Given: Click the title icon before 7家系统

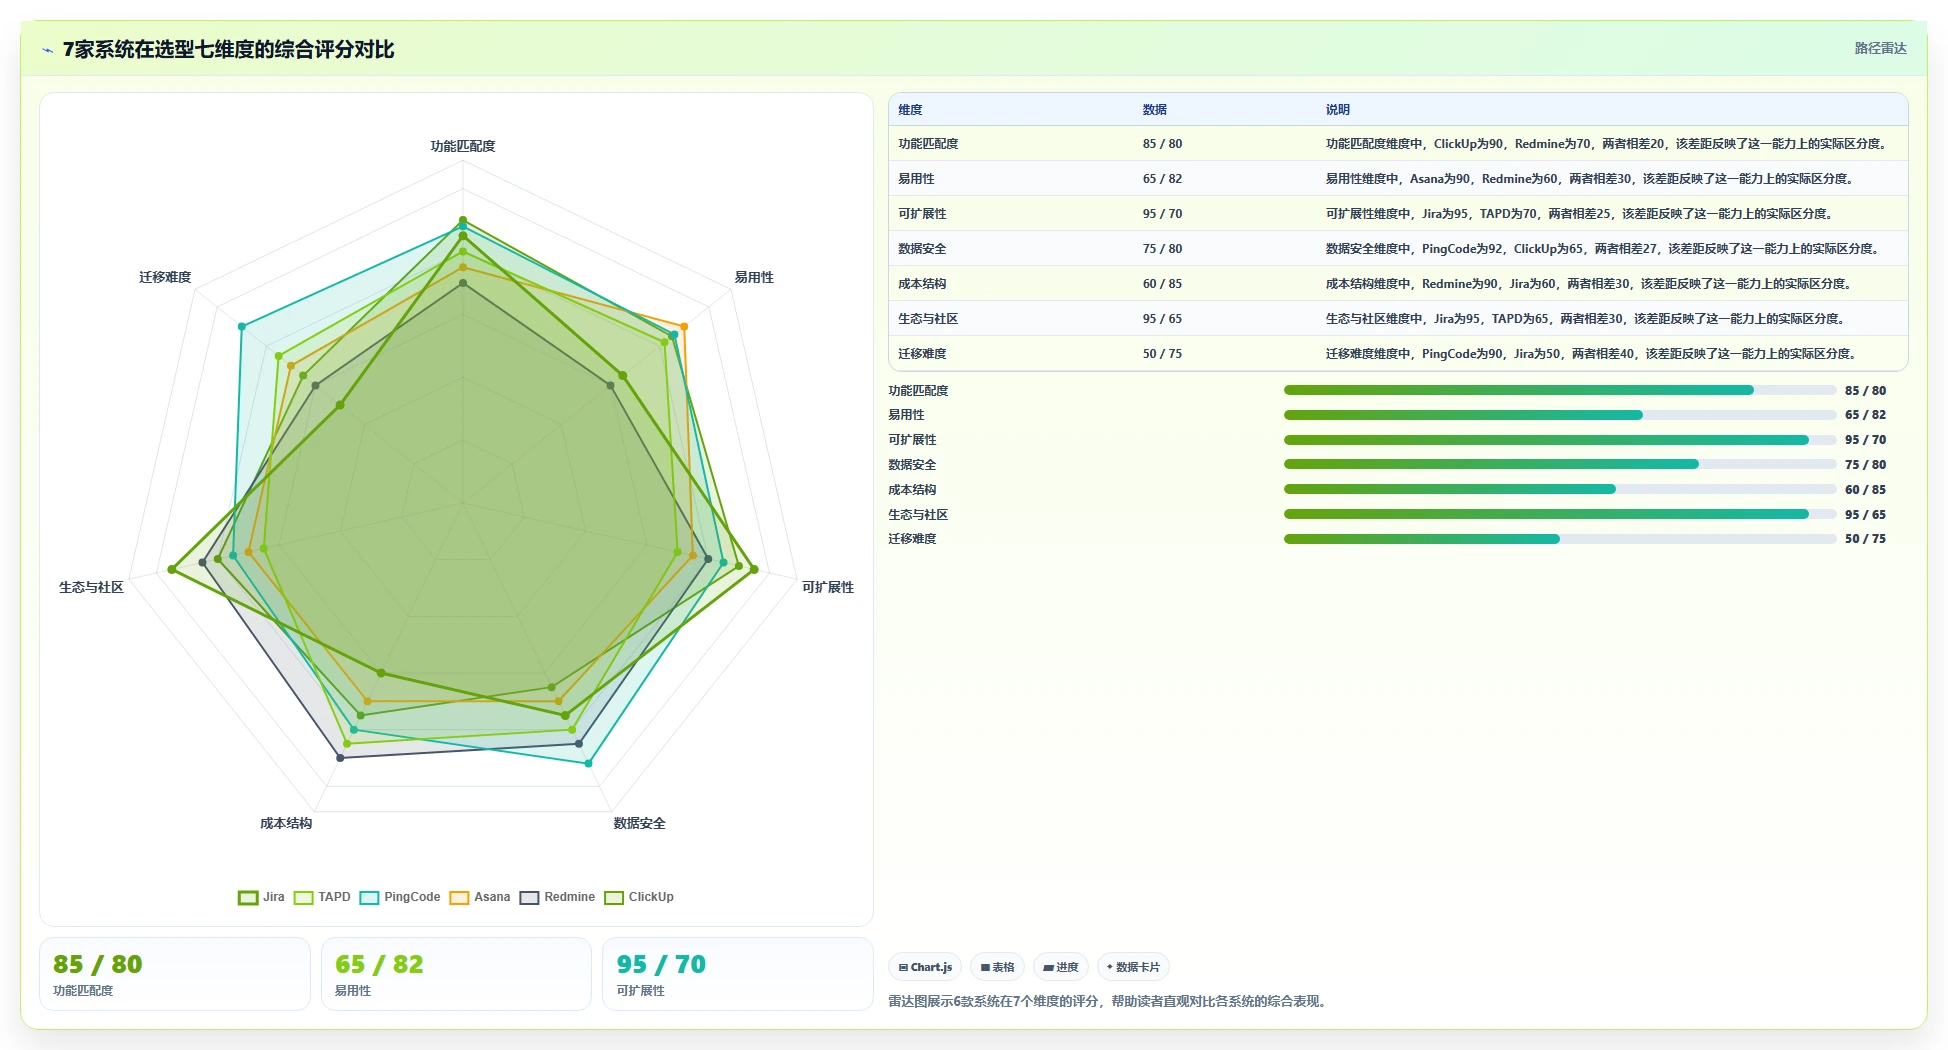Looking at the screenshot, I should 48,50.
